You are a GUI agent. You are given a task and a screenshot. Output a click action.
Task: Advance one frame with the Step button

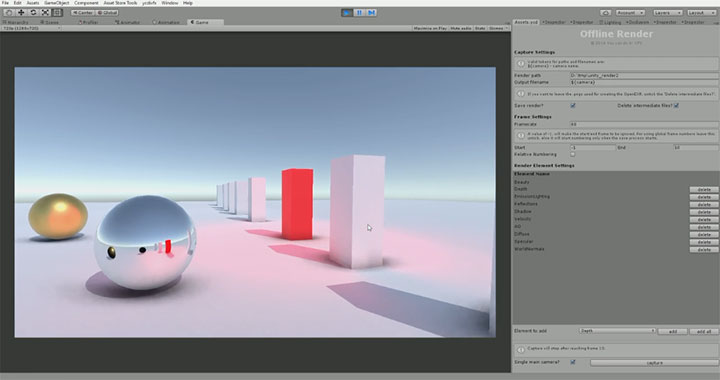coord(371,13)
